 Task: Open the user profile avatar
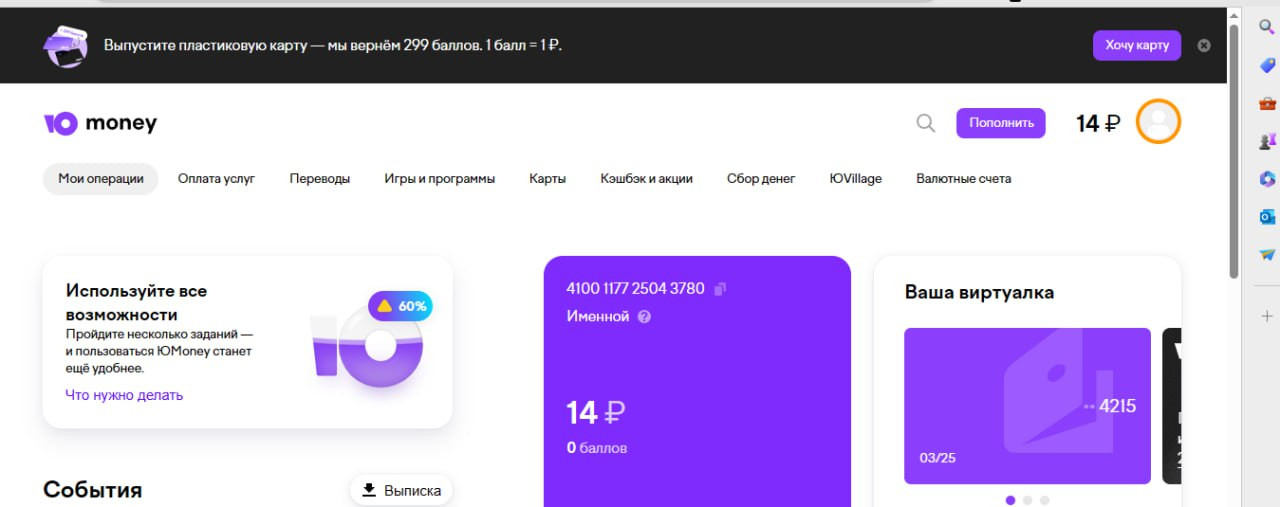point(1159,122)
